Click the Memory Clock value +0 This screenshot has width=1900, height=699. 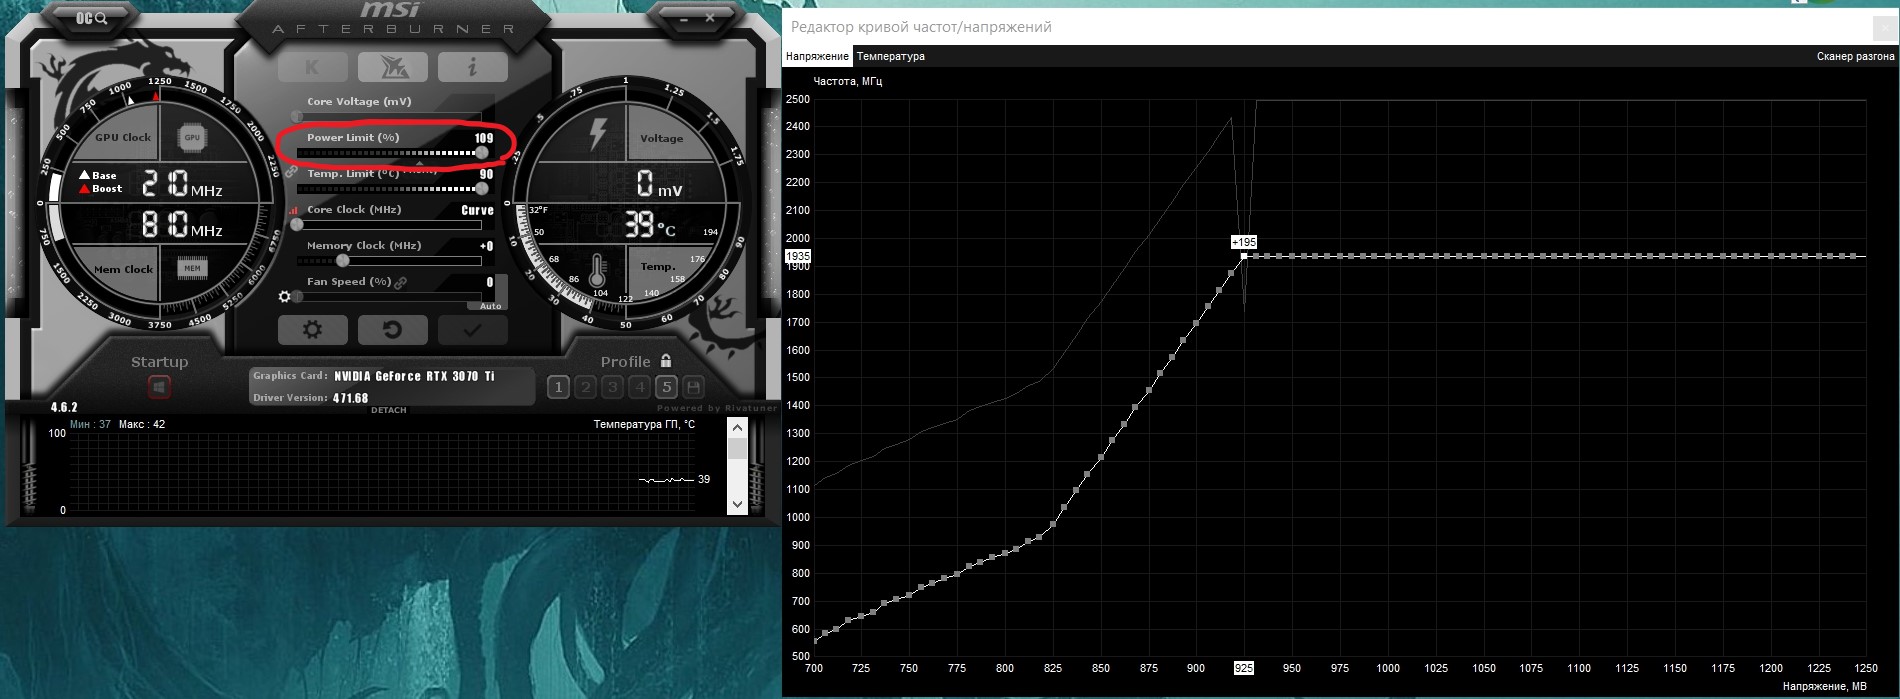486,246
